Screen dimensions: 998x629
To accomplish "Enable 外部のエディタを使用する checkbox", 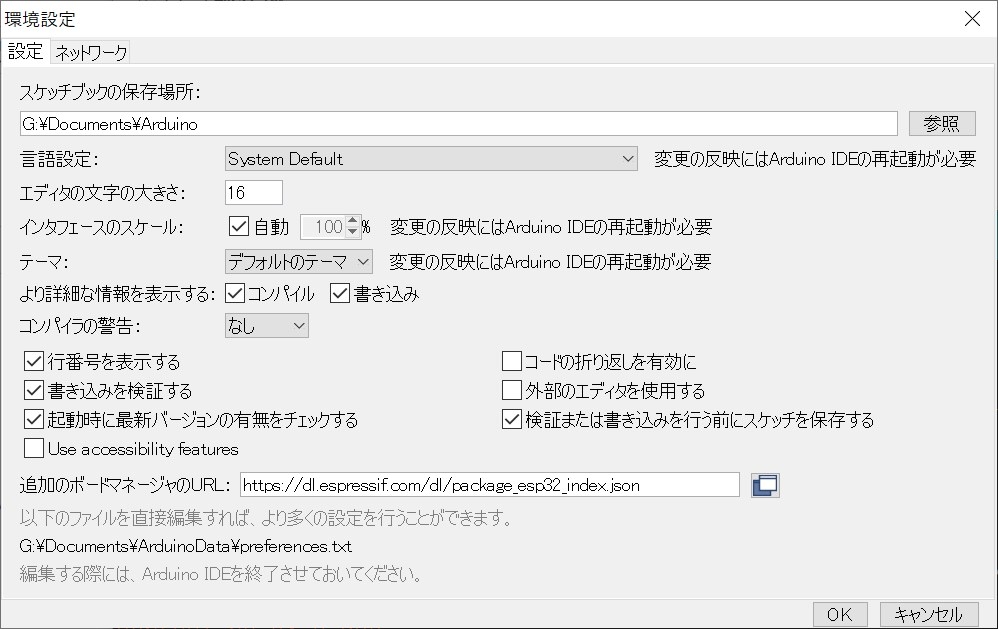I will [x=512, y=391].
